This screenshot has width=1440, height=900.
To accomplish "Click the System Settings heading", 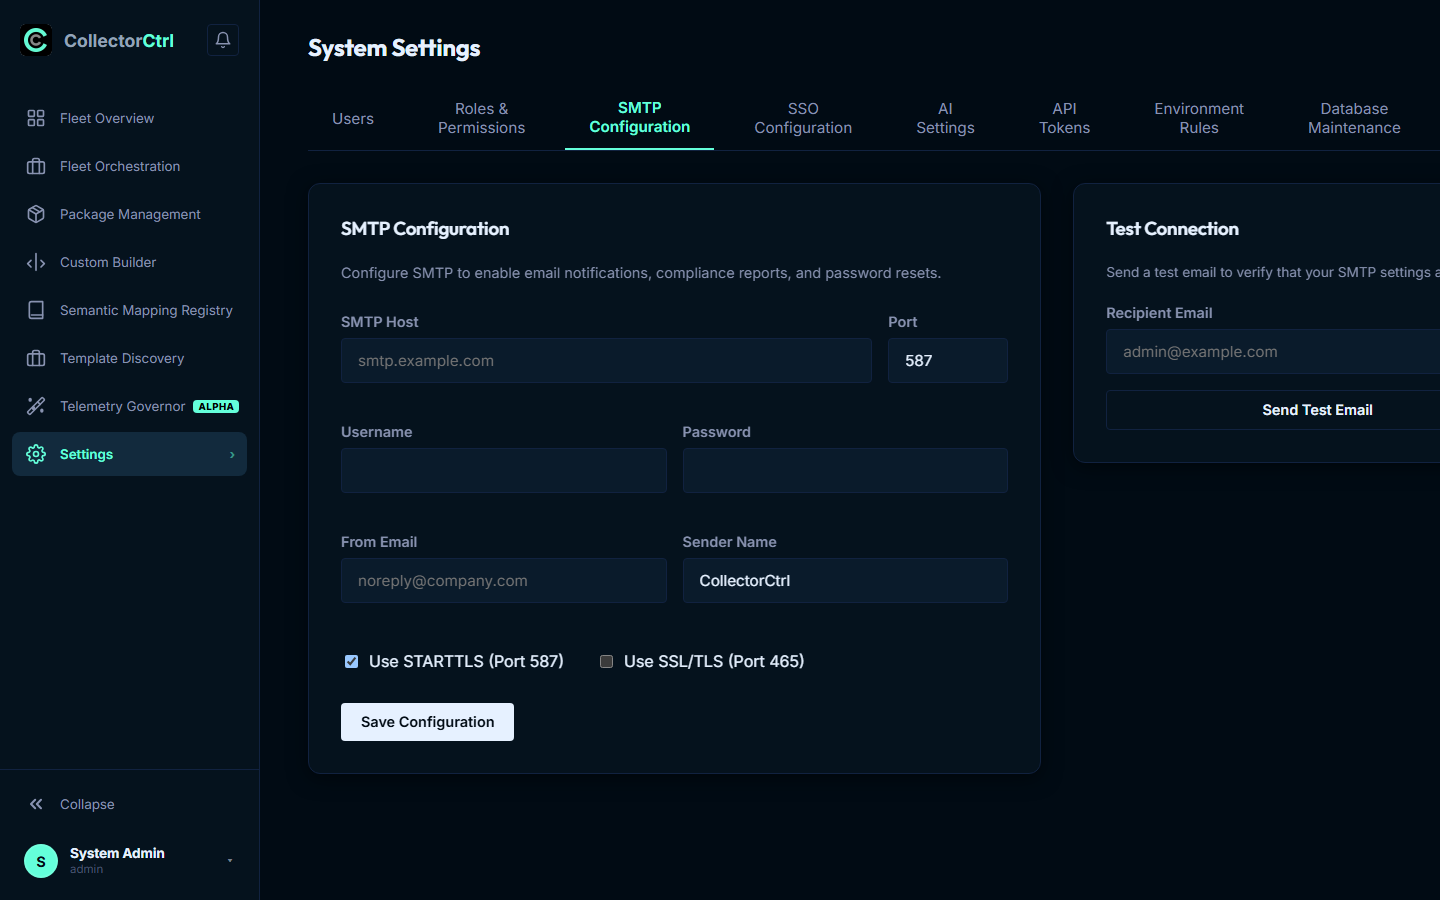I will (394, 48).
